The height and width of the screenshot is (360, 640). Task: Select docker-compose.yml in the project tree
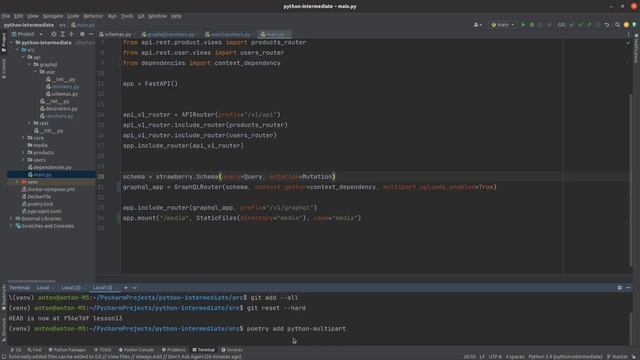48,189
